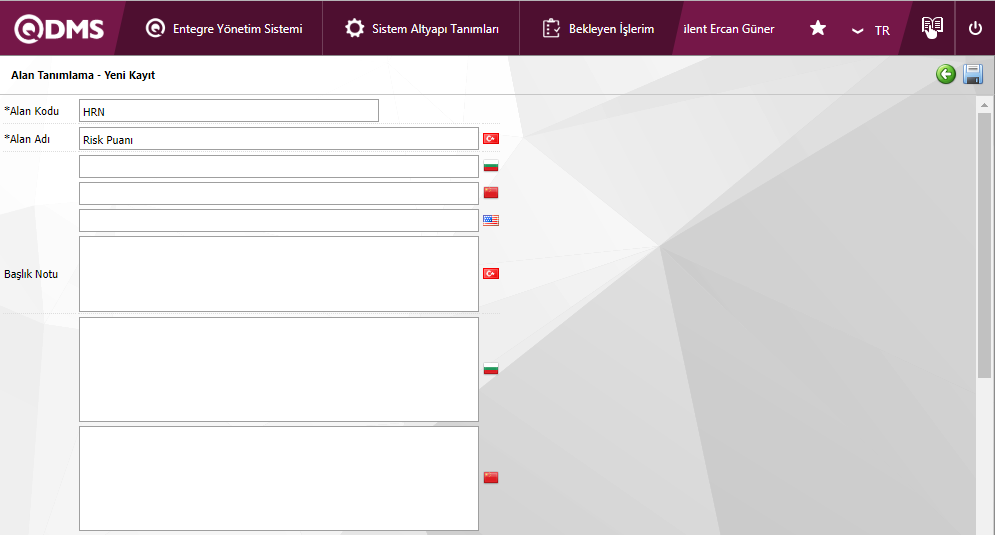Open the Sistem Altyapı Tanımları menu
Image resolution: width=995 pixels, height=535 pixels.
point(421,29)
